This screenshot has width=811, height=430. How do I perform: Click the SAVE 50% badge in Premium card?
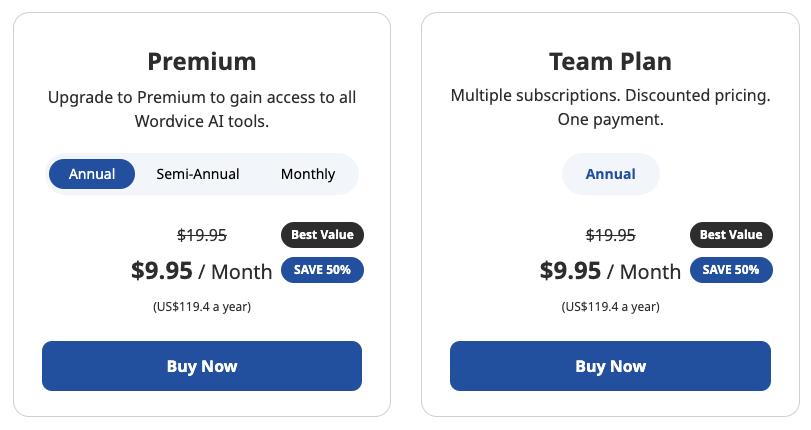[x=323, y=270]
